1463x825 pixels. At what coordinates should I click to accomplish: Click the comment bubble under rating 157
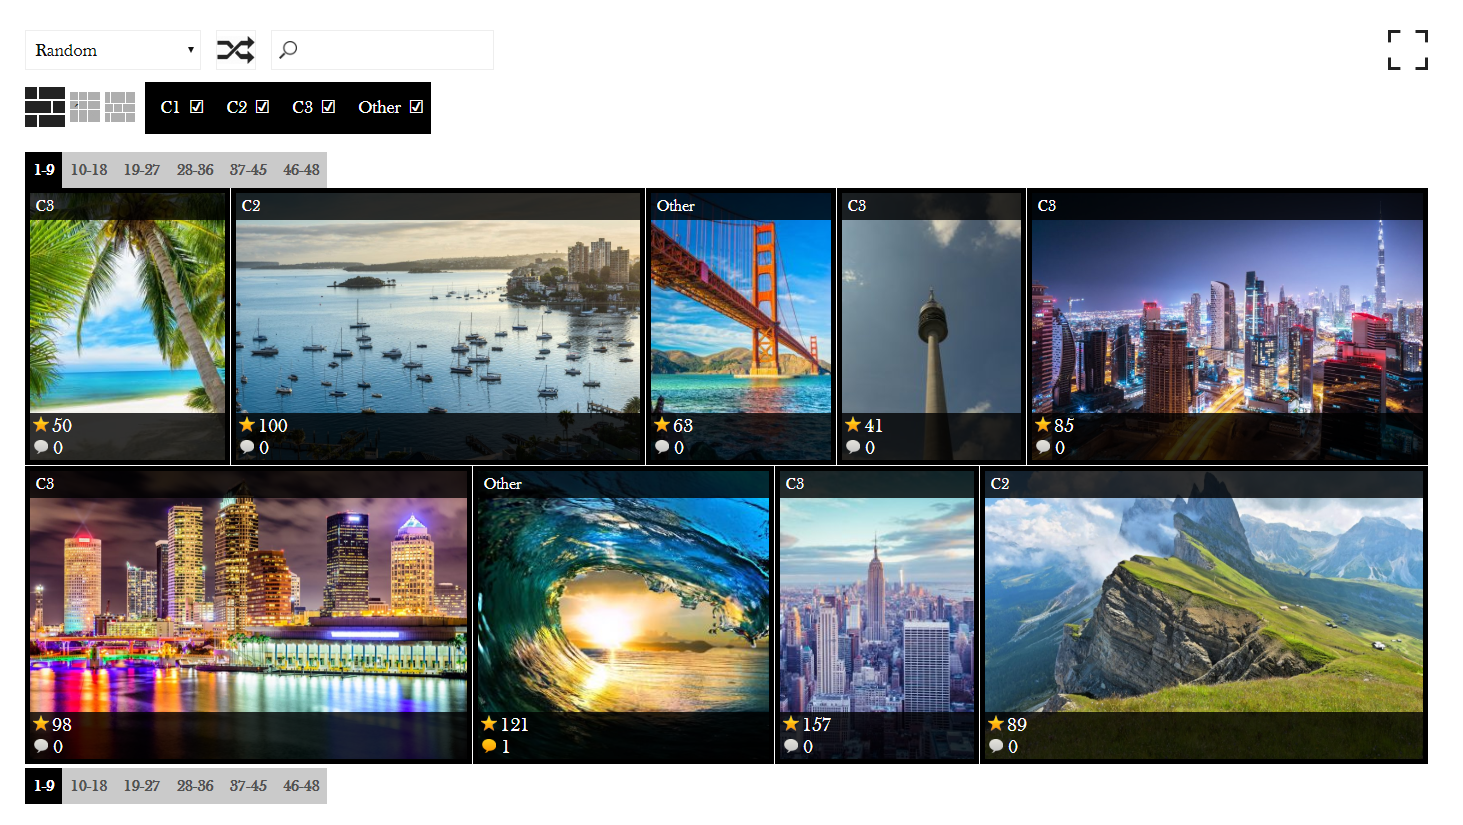tap(791, 746)
